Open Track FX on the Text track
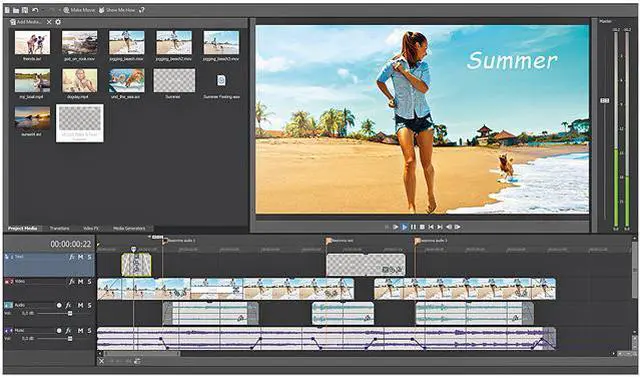The height and width of the screenshot is (378, 640). (71, 257)
